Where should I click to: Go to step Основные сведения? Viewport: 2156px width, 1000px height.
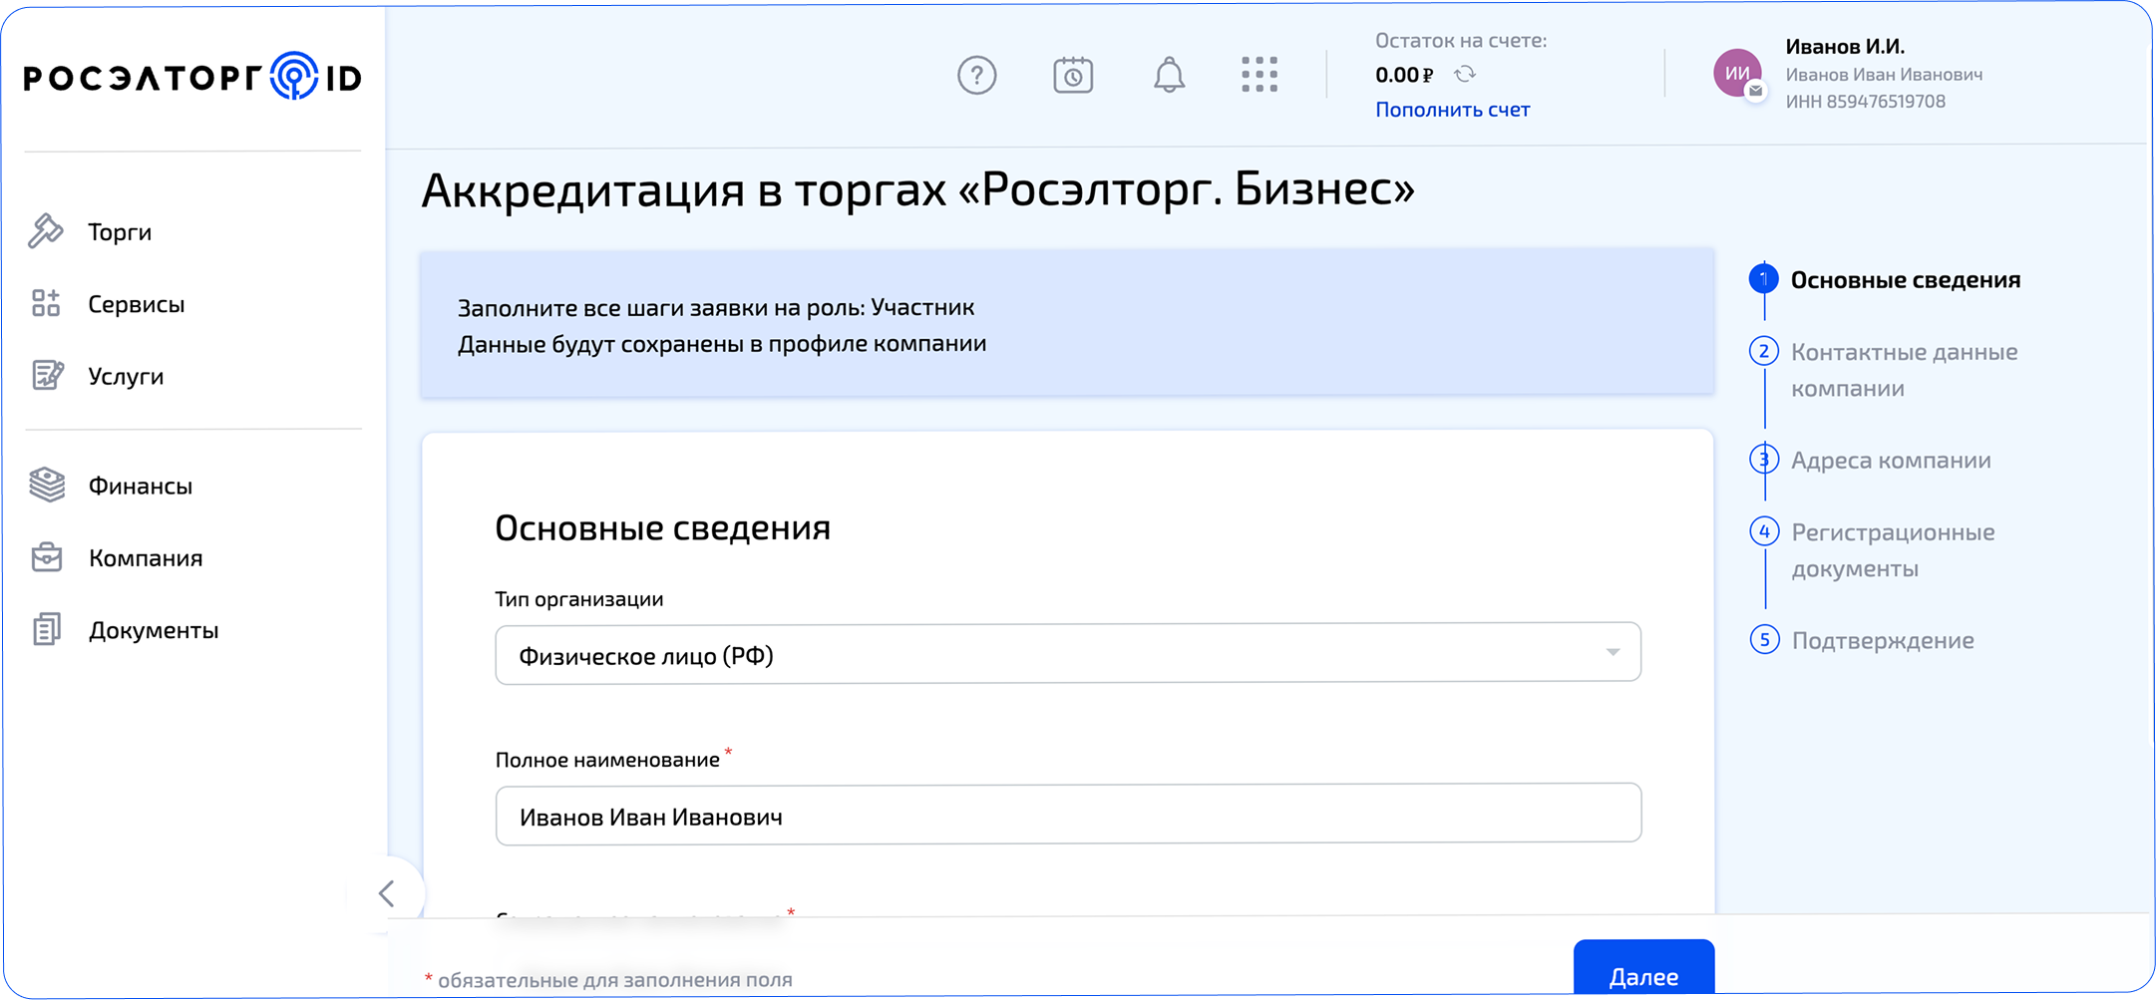coord(1906,280)
